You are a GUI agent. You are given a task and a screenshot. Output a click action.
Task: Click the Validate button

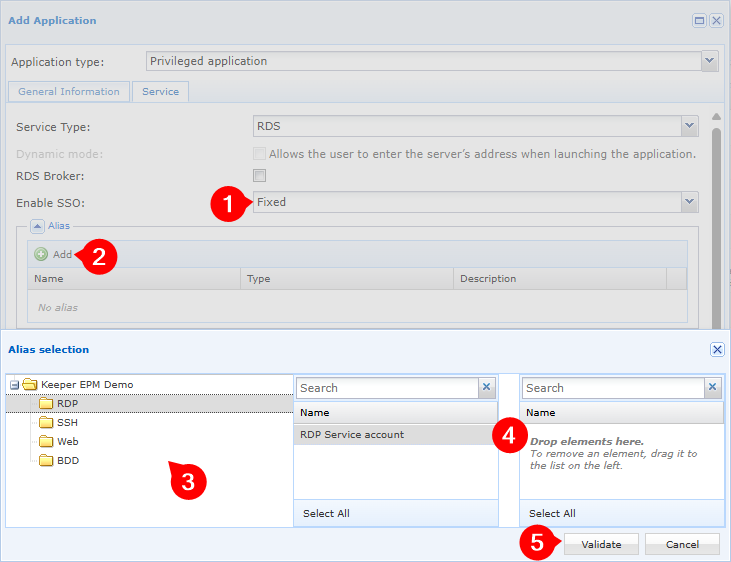601,544
